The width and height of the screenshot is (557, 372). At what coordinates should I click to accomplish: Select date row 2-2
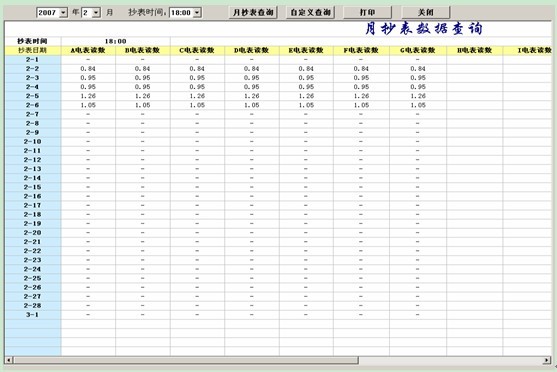click(x=33, y=69)
